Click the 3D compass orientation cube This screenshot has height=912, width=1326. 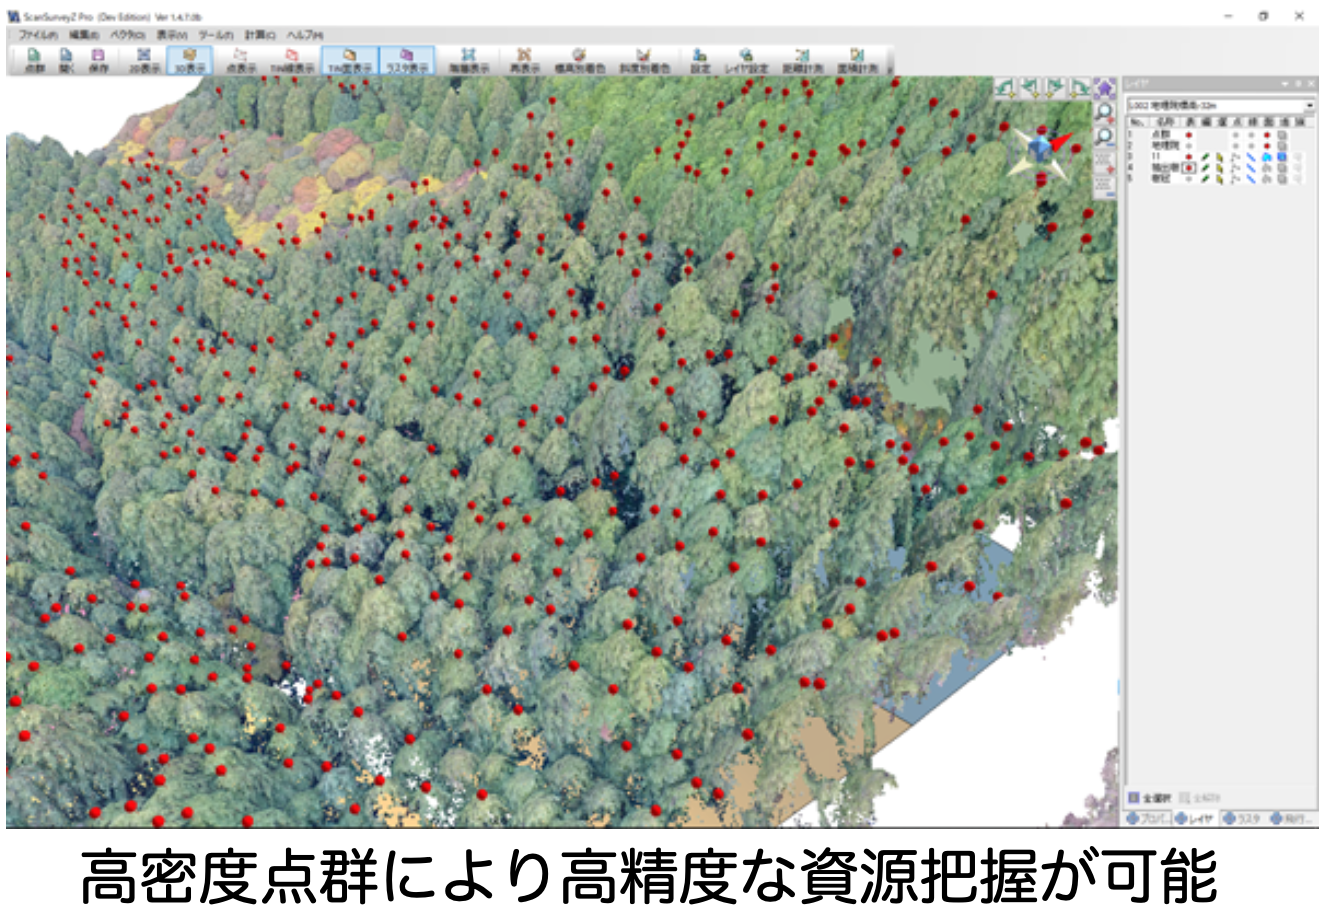pos(1041,150)
